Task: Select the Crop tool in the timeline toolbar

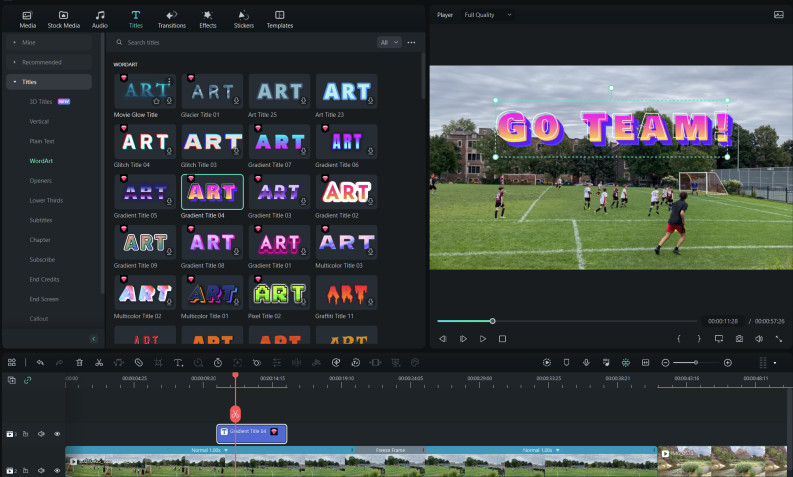Action: click(x=158, y=362)
